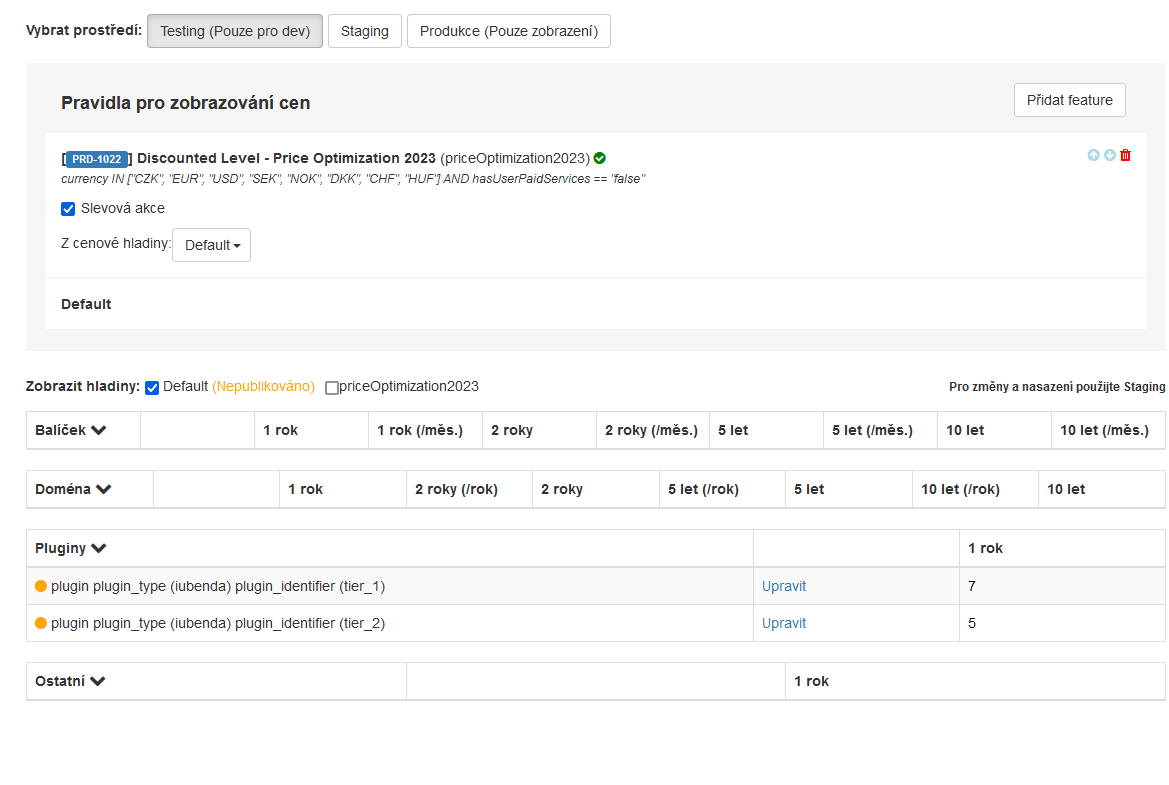Viewport: 1169px width, 785px height.
Task: Delete the rule with the red trash icon
Action: [1125, 156]
